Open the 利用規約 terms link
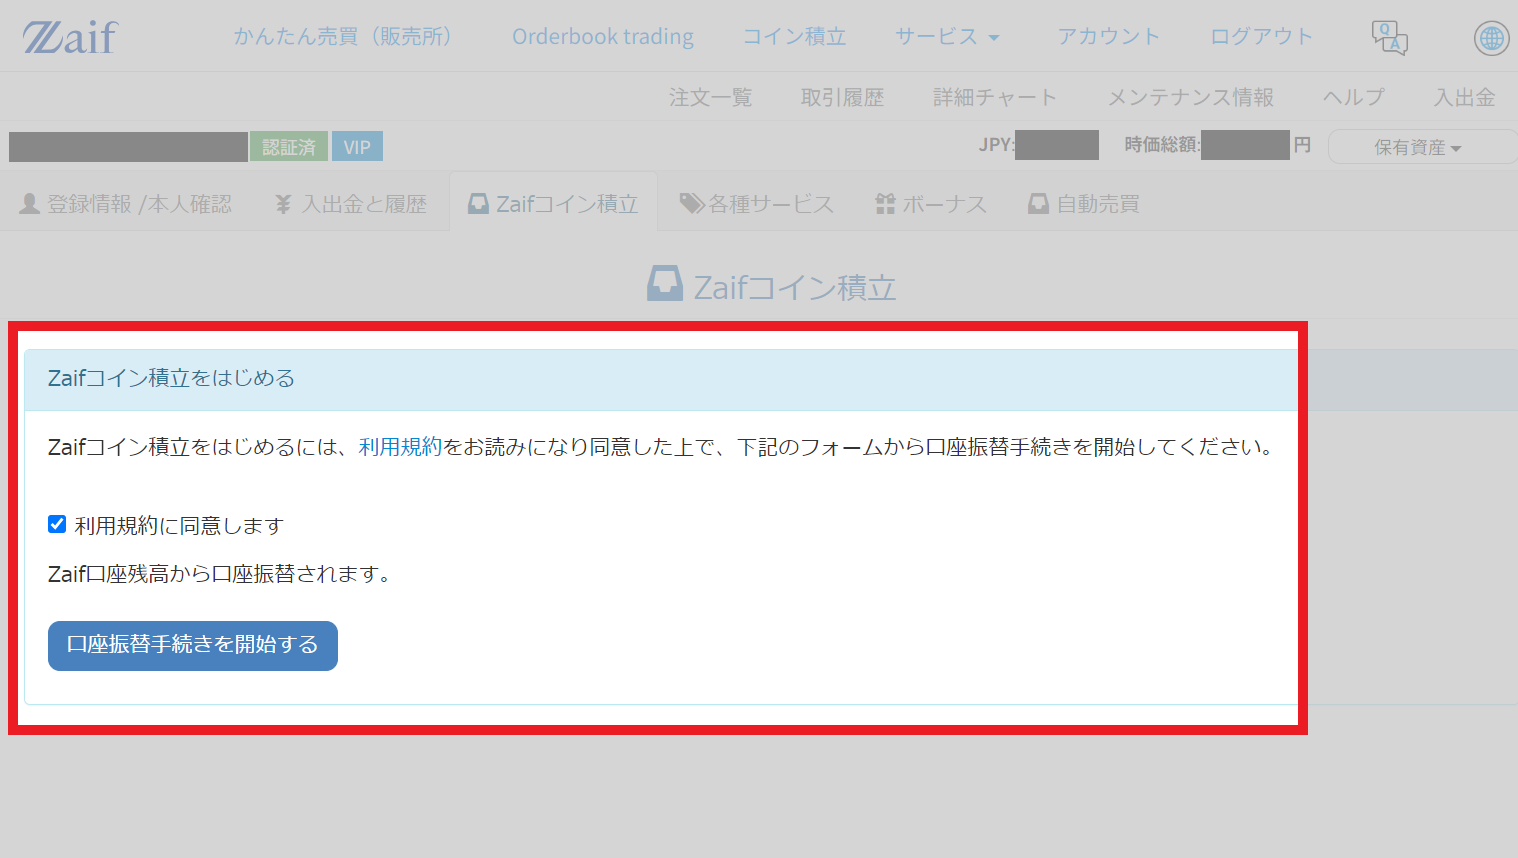Screen dimensions: 1518x858 [x=400, y=447]
